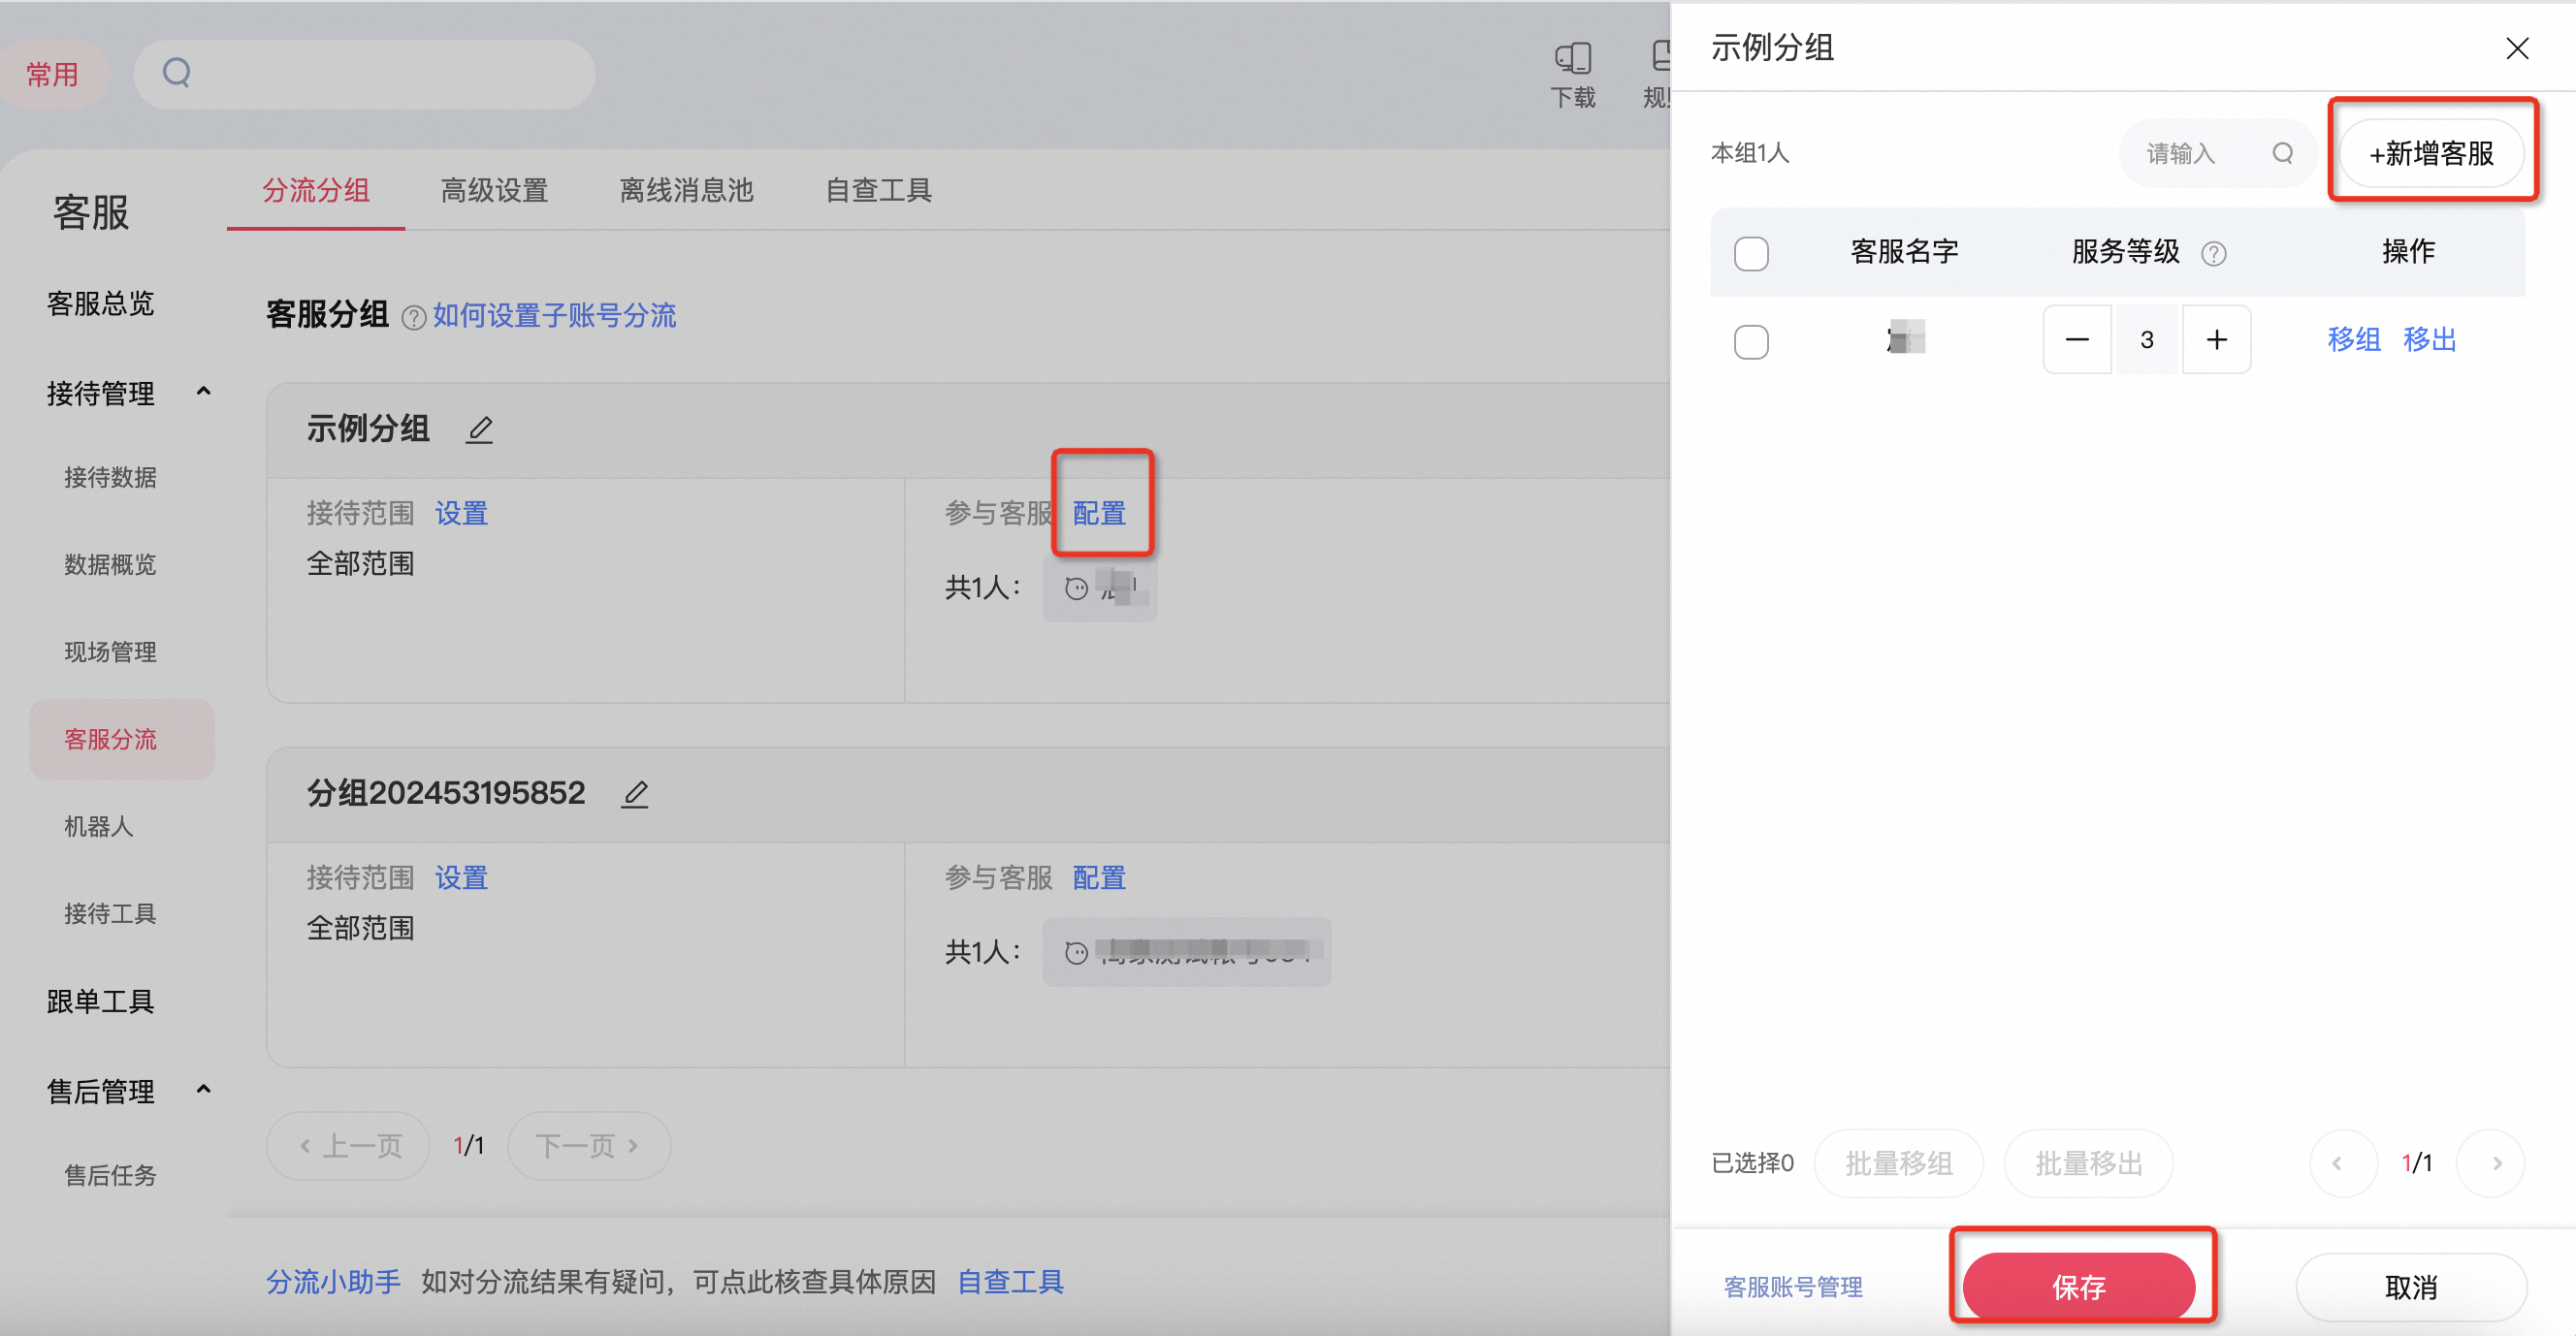Screen dimensions: 2576x1336
Task: Click the search magnifier icon in the panel
Action: pos(2283,153)
